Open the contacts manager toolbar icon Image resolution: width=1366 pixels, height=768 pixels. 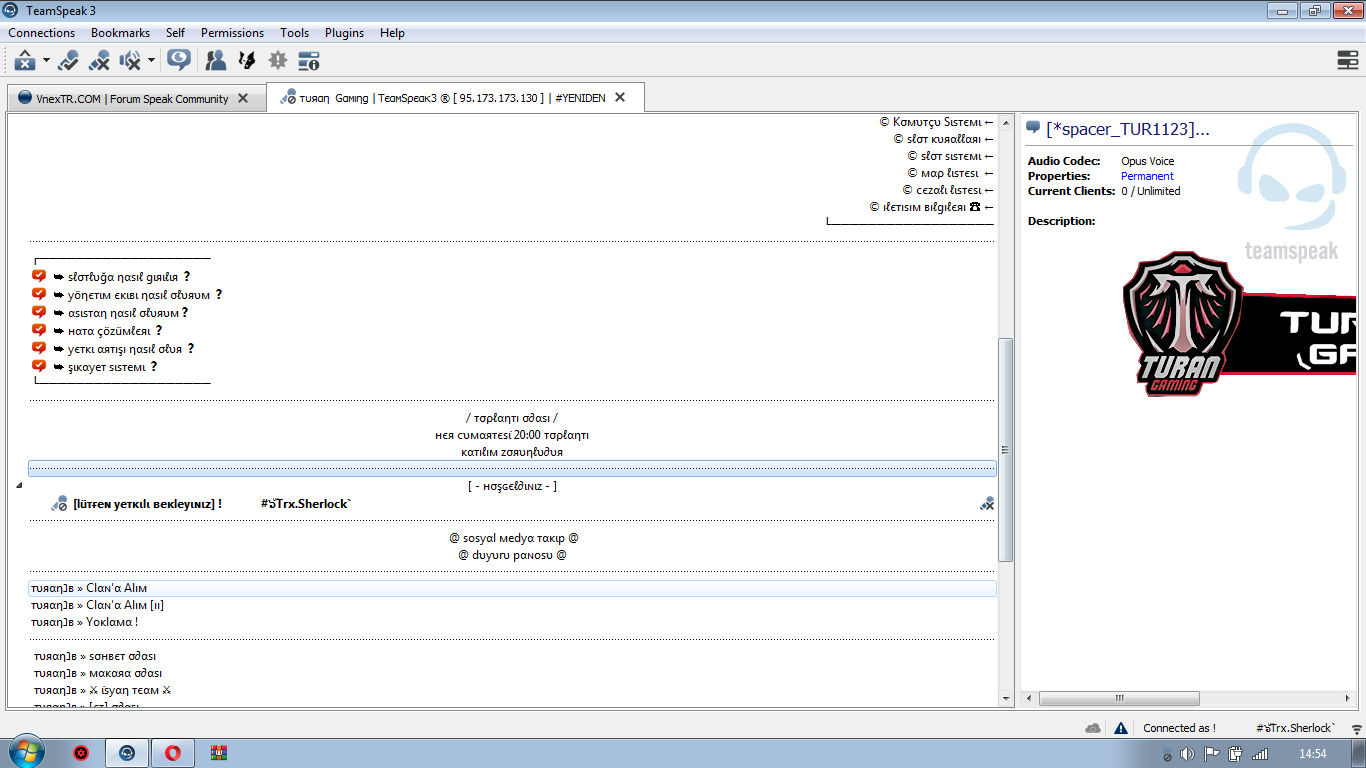pyautogui.click(x=215, y=61)
